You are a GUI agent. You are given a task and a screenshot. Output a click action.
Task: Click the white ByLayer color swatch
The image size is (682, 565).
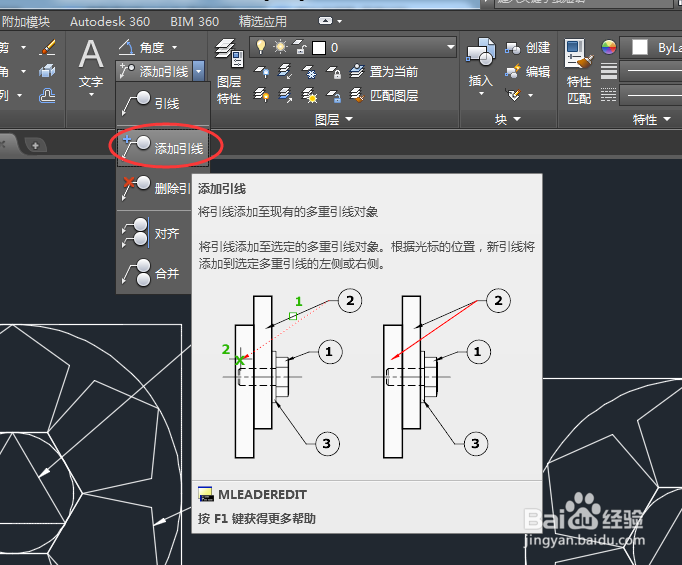(640, 47)
